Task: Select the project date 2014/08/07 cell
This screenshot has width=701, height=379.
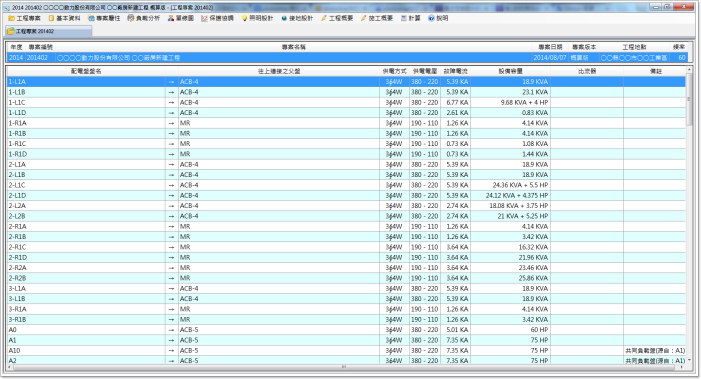Action: coord(550,58)
